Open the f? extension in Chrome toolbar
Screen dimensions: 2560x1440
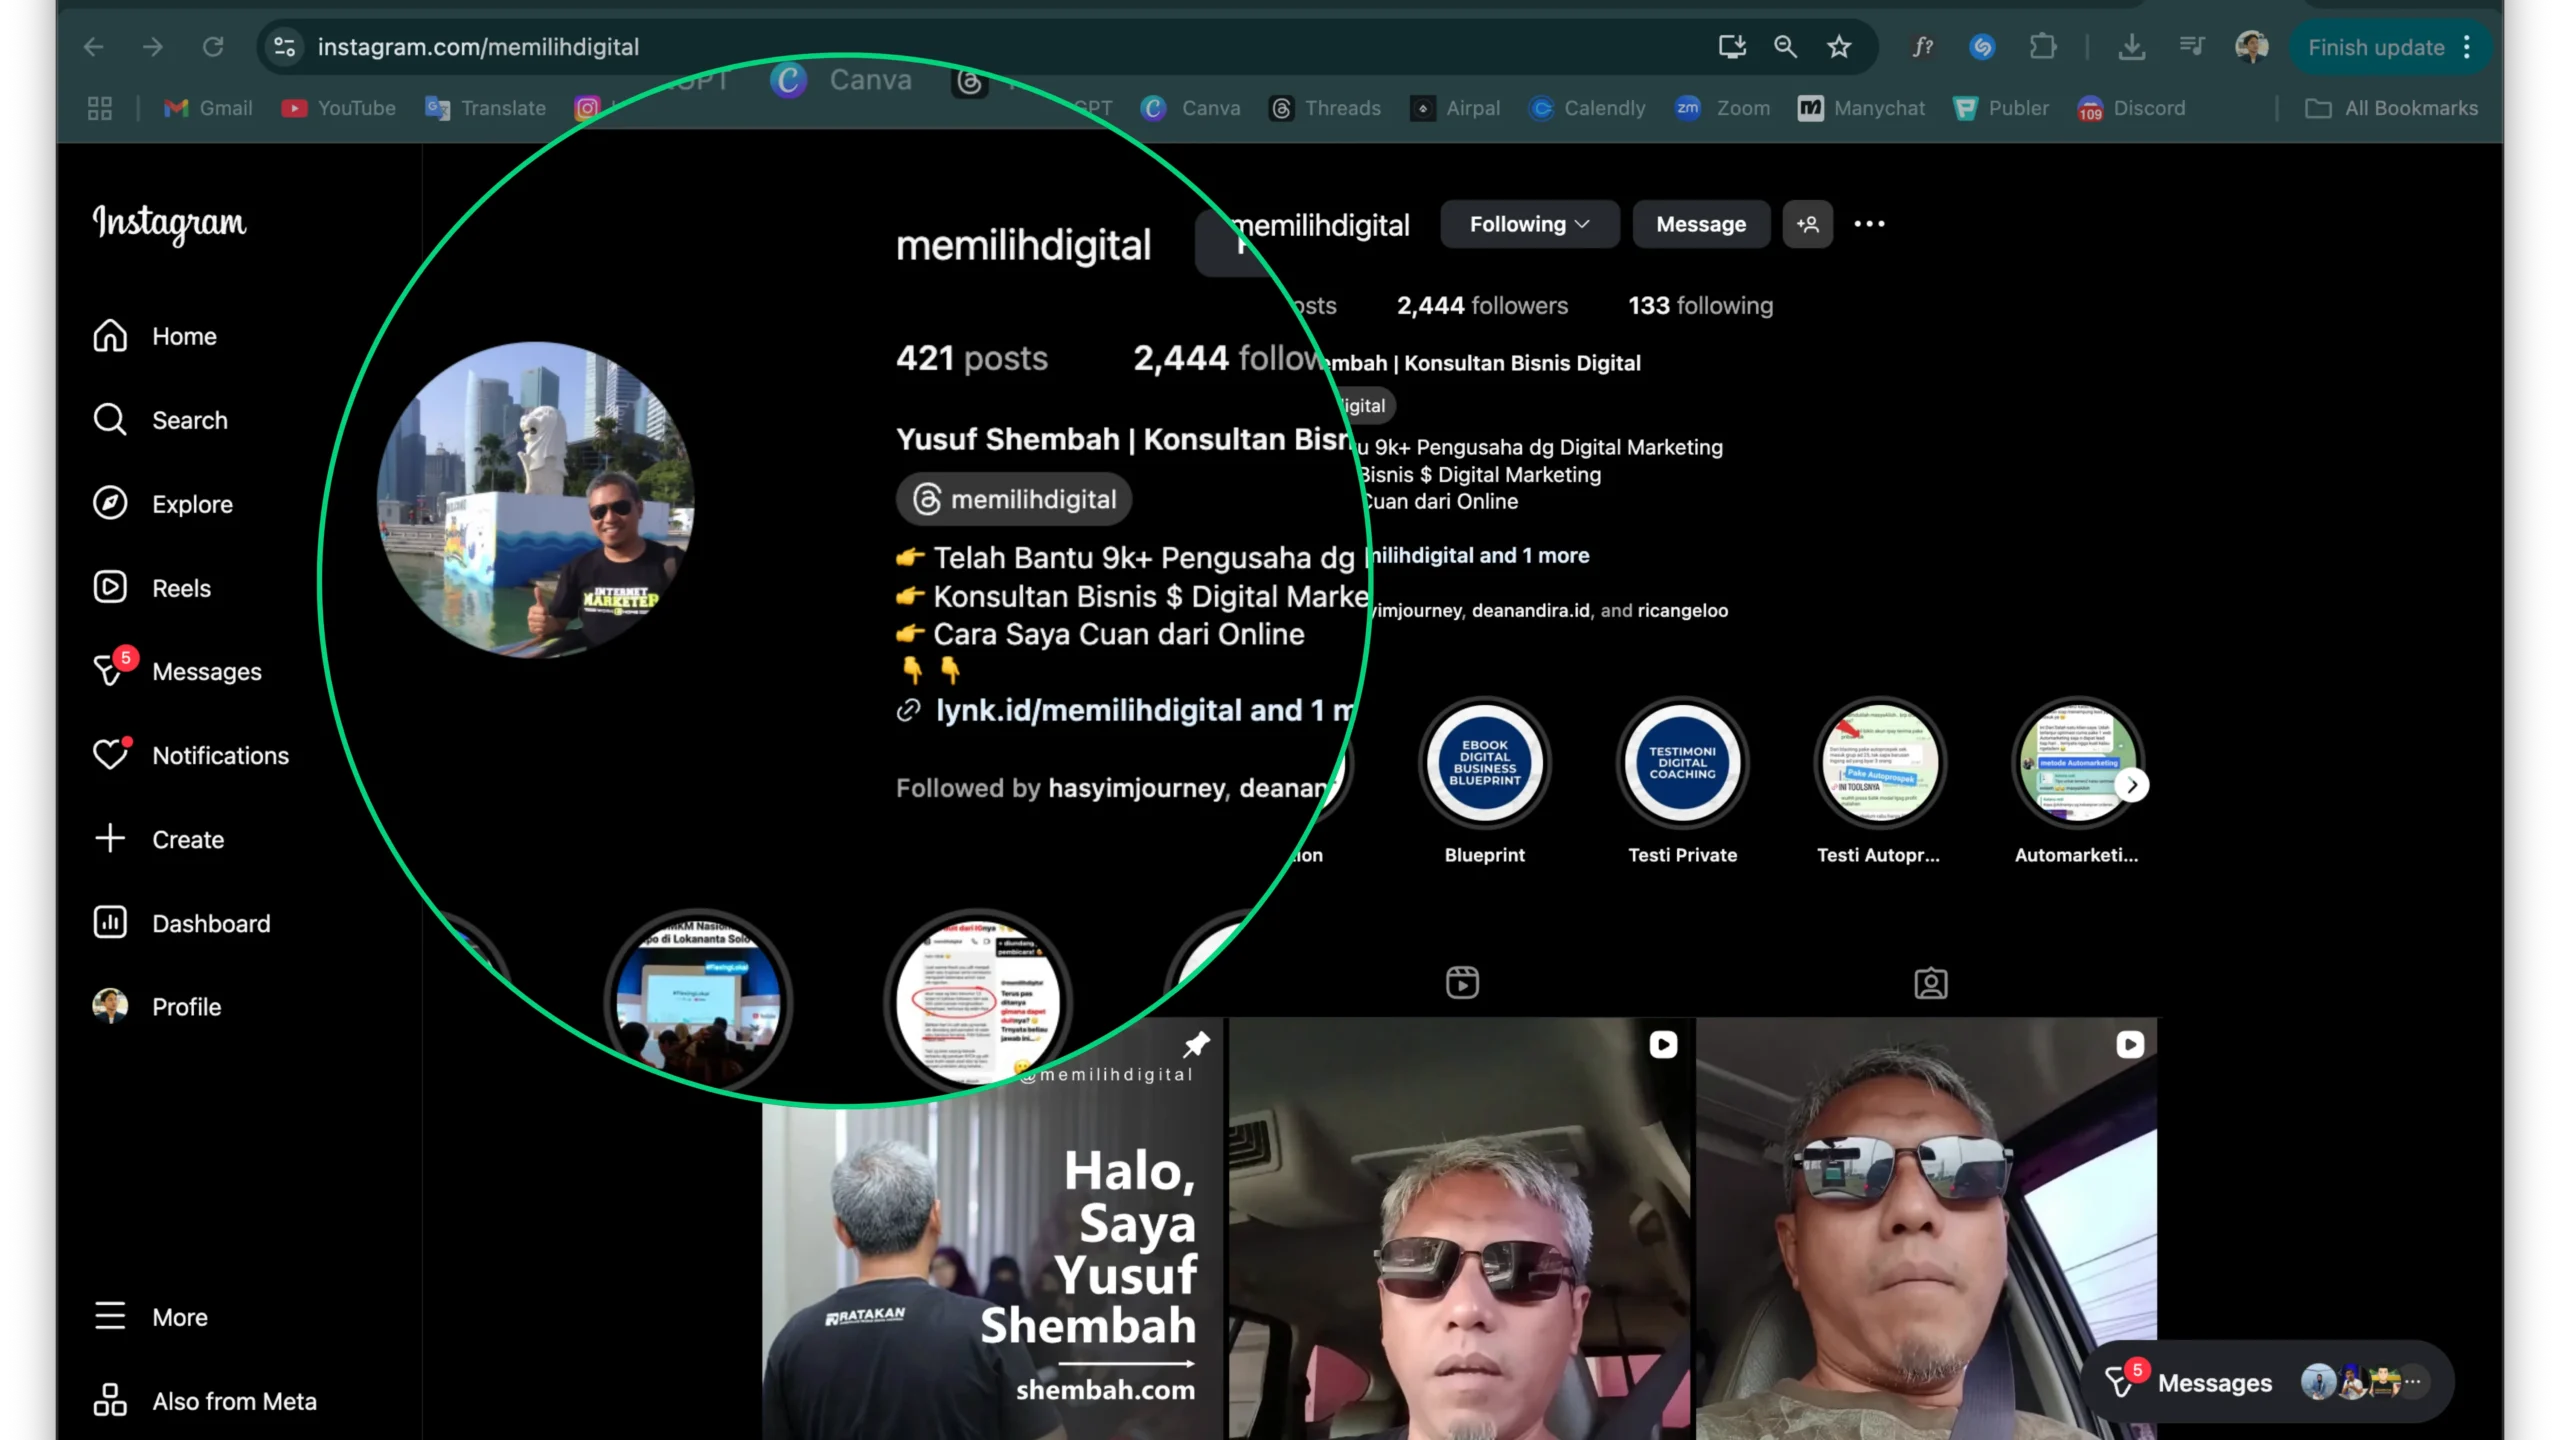pos(1923,47)
